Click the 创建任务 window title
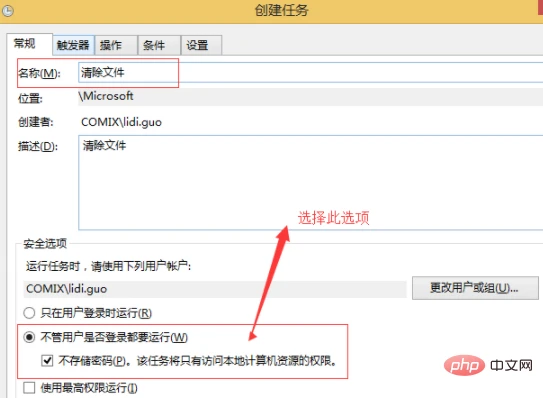This screenshot has width=543, height=398. point(282,10)
